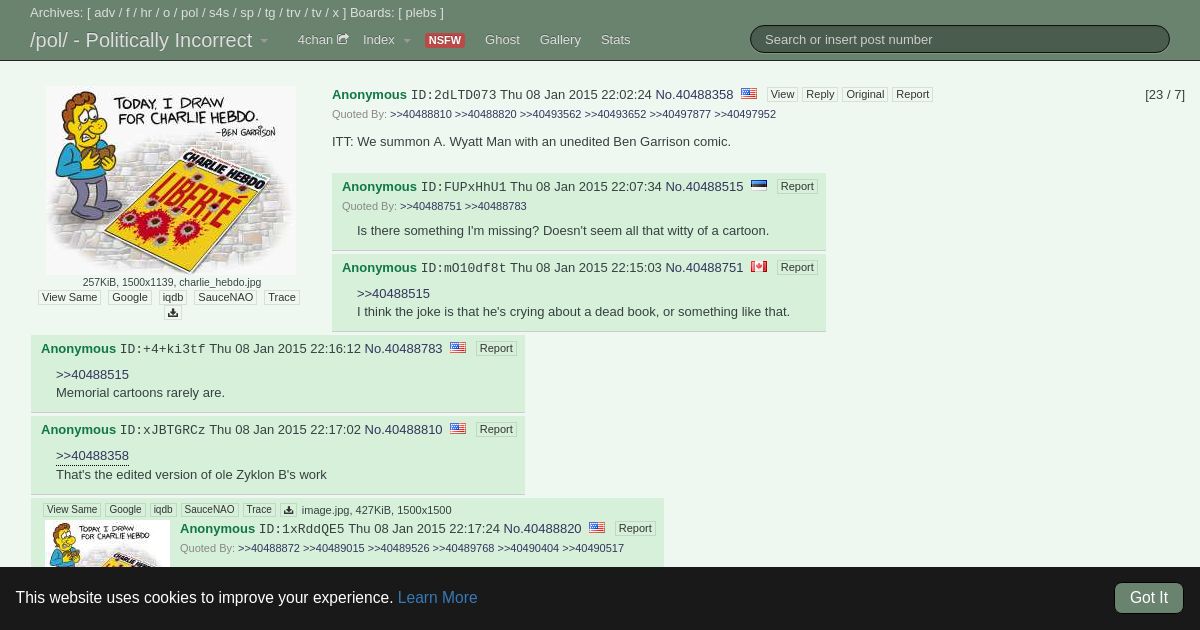Open the 4chan external link
The height and width of the screenshot is (630, 1200).
pyautogui.click(x=322, y=40)
